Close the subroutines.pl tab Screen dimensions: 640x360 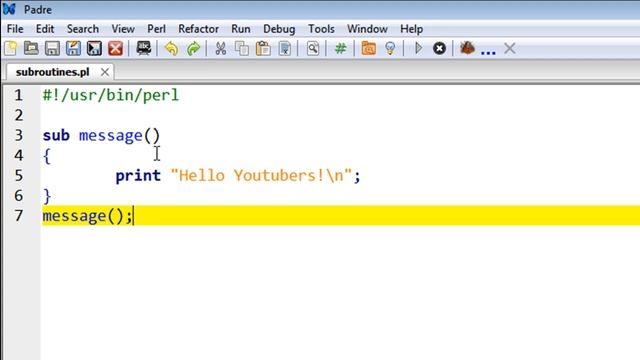(105, 72)
